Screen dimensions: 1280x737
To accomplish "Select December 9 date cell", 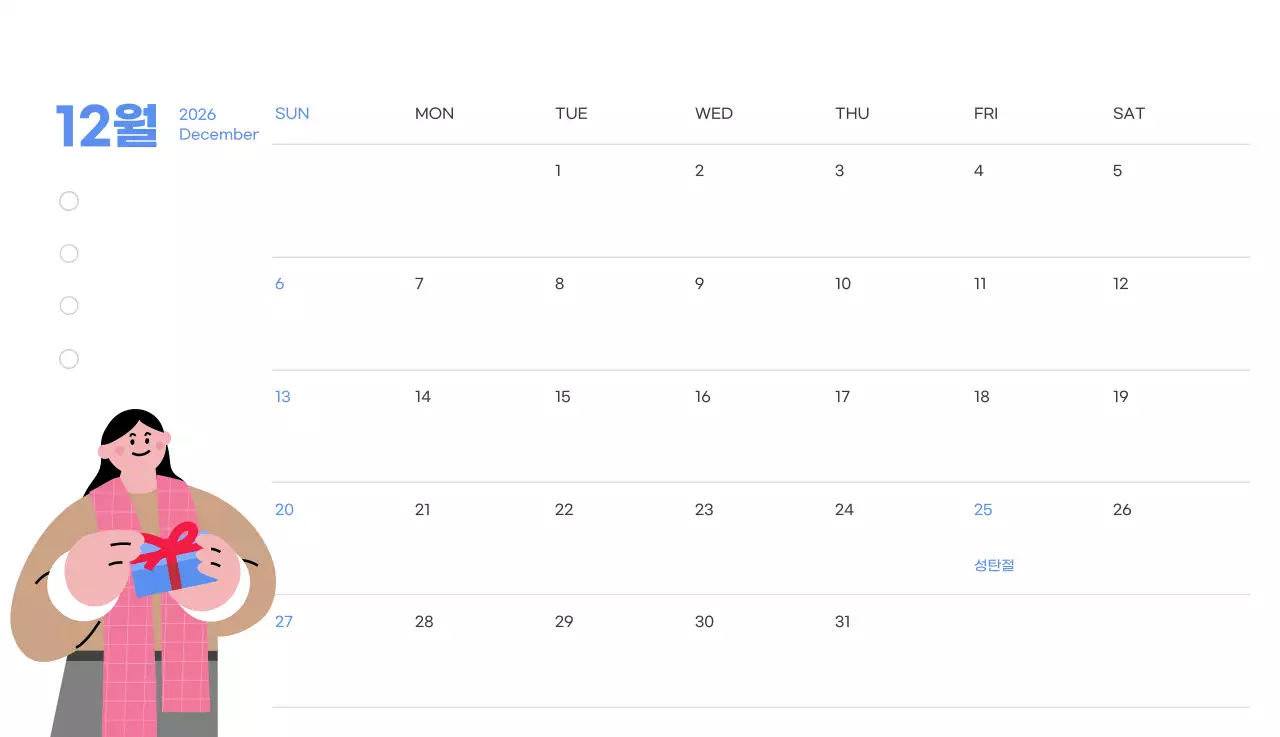I will point(699,284).
